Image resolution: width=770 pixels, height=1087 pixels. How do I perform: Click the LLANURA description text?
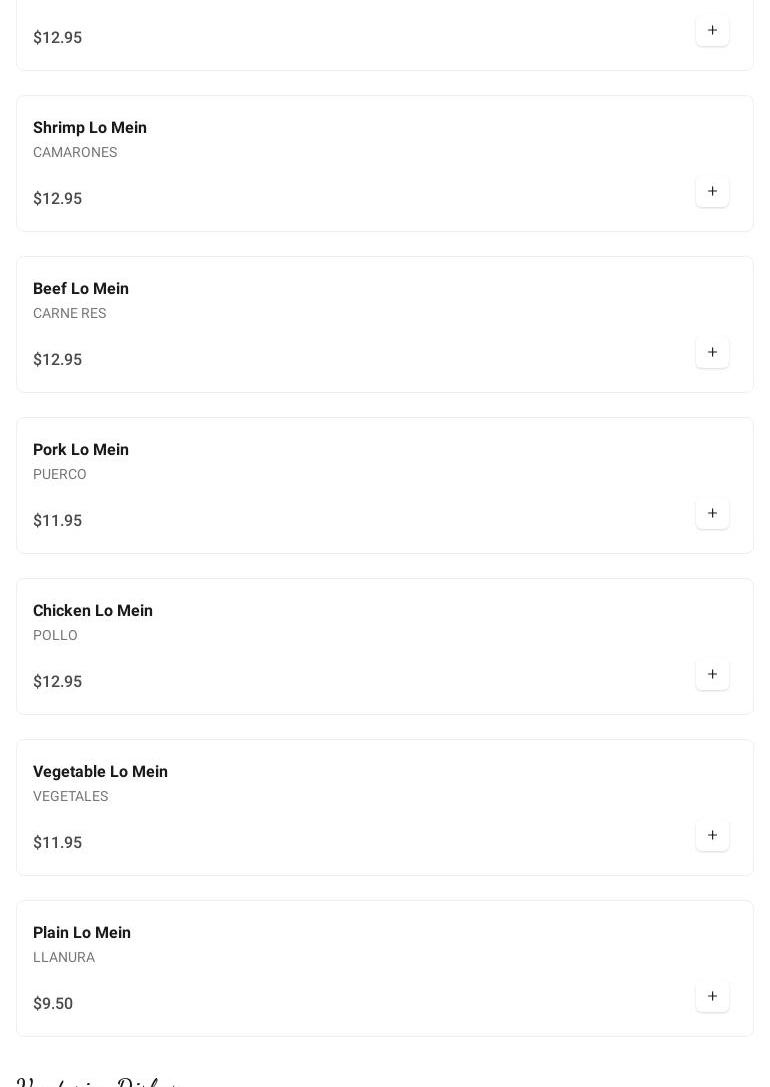[64, 958]
